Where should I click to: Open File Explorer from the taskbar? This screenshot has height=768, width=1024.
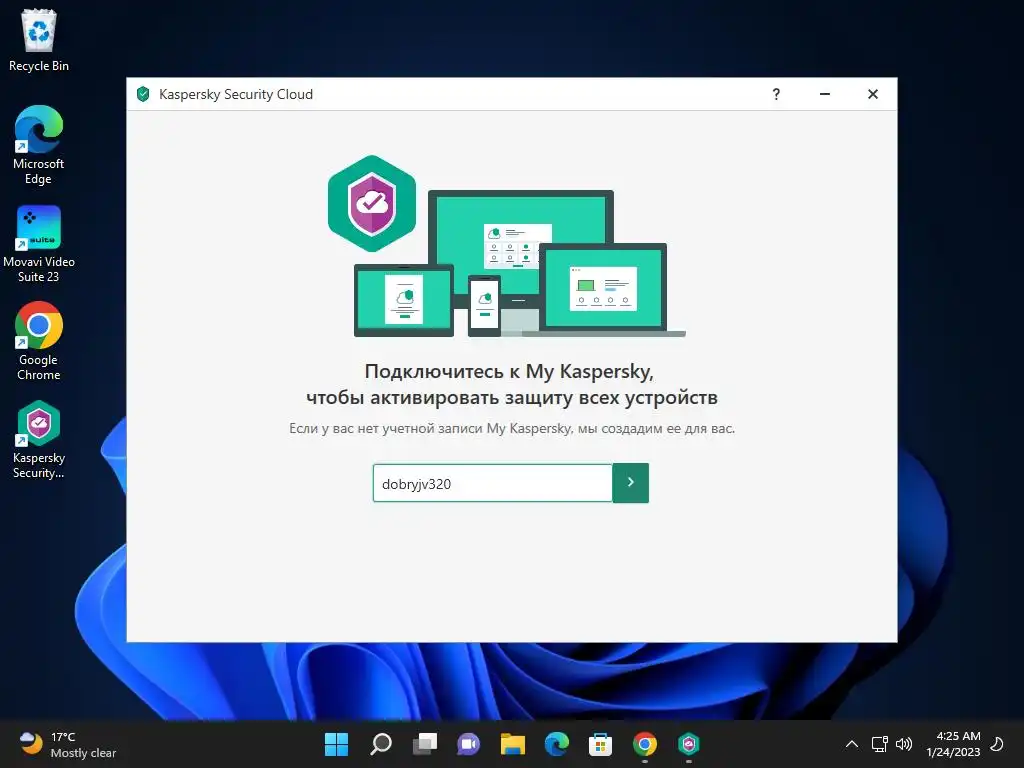click(x=513, y=744)
